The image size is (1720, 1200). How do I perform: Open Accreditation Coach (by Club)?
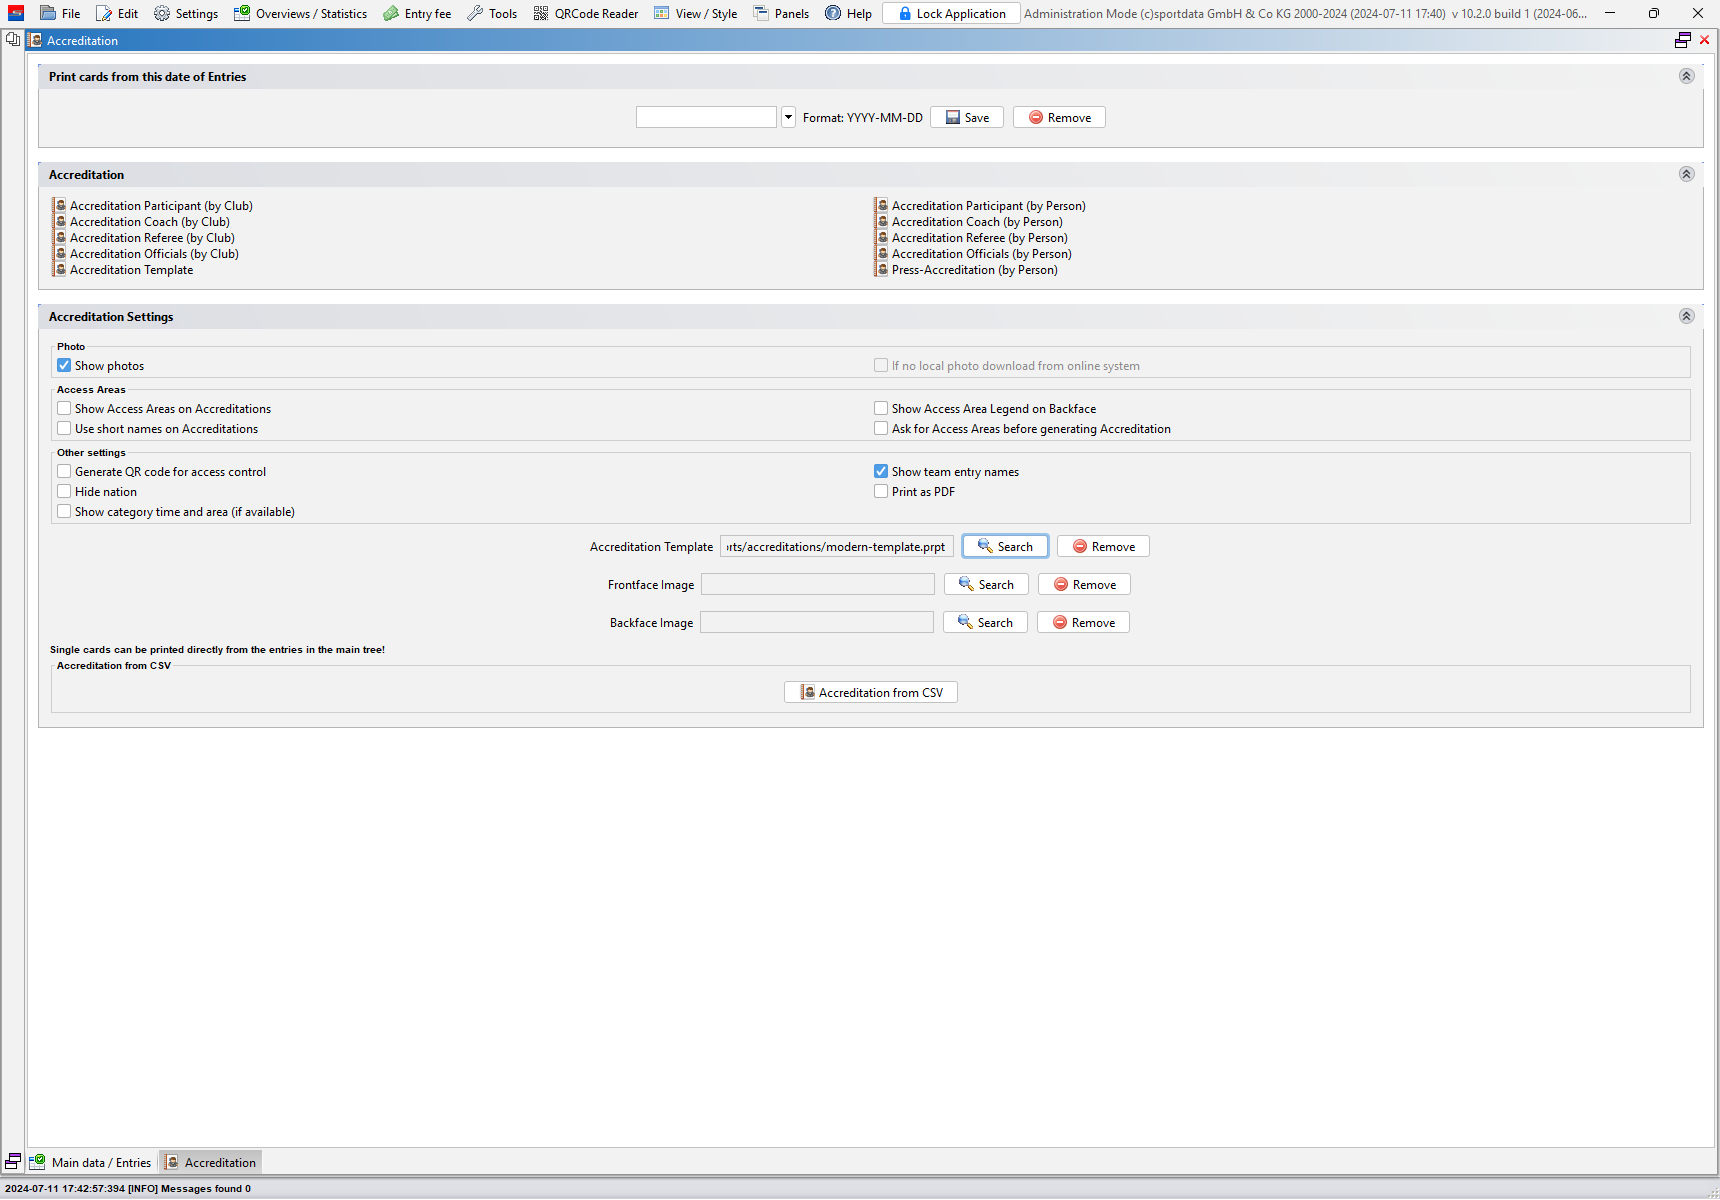pos(142,222)
